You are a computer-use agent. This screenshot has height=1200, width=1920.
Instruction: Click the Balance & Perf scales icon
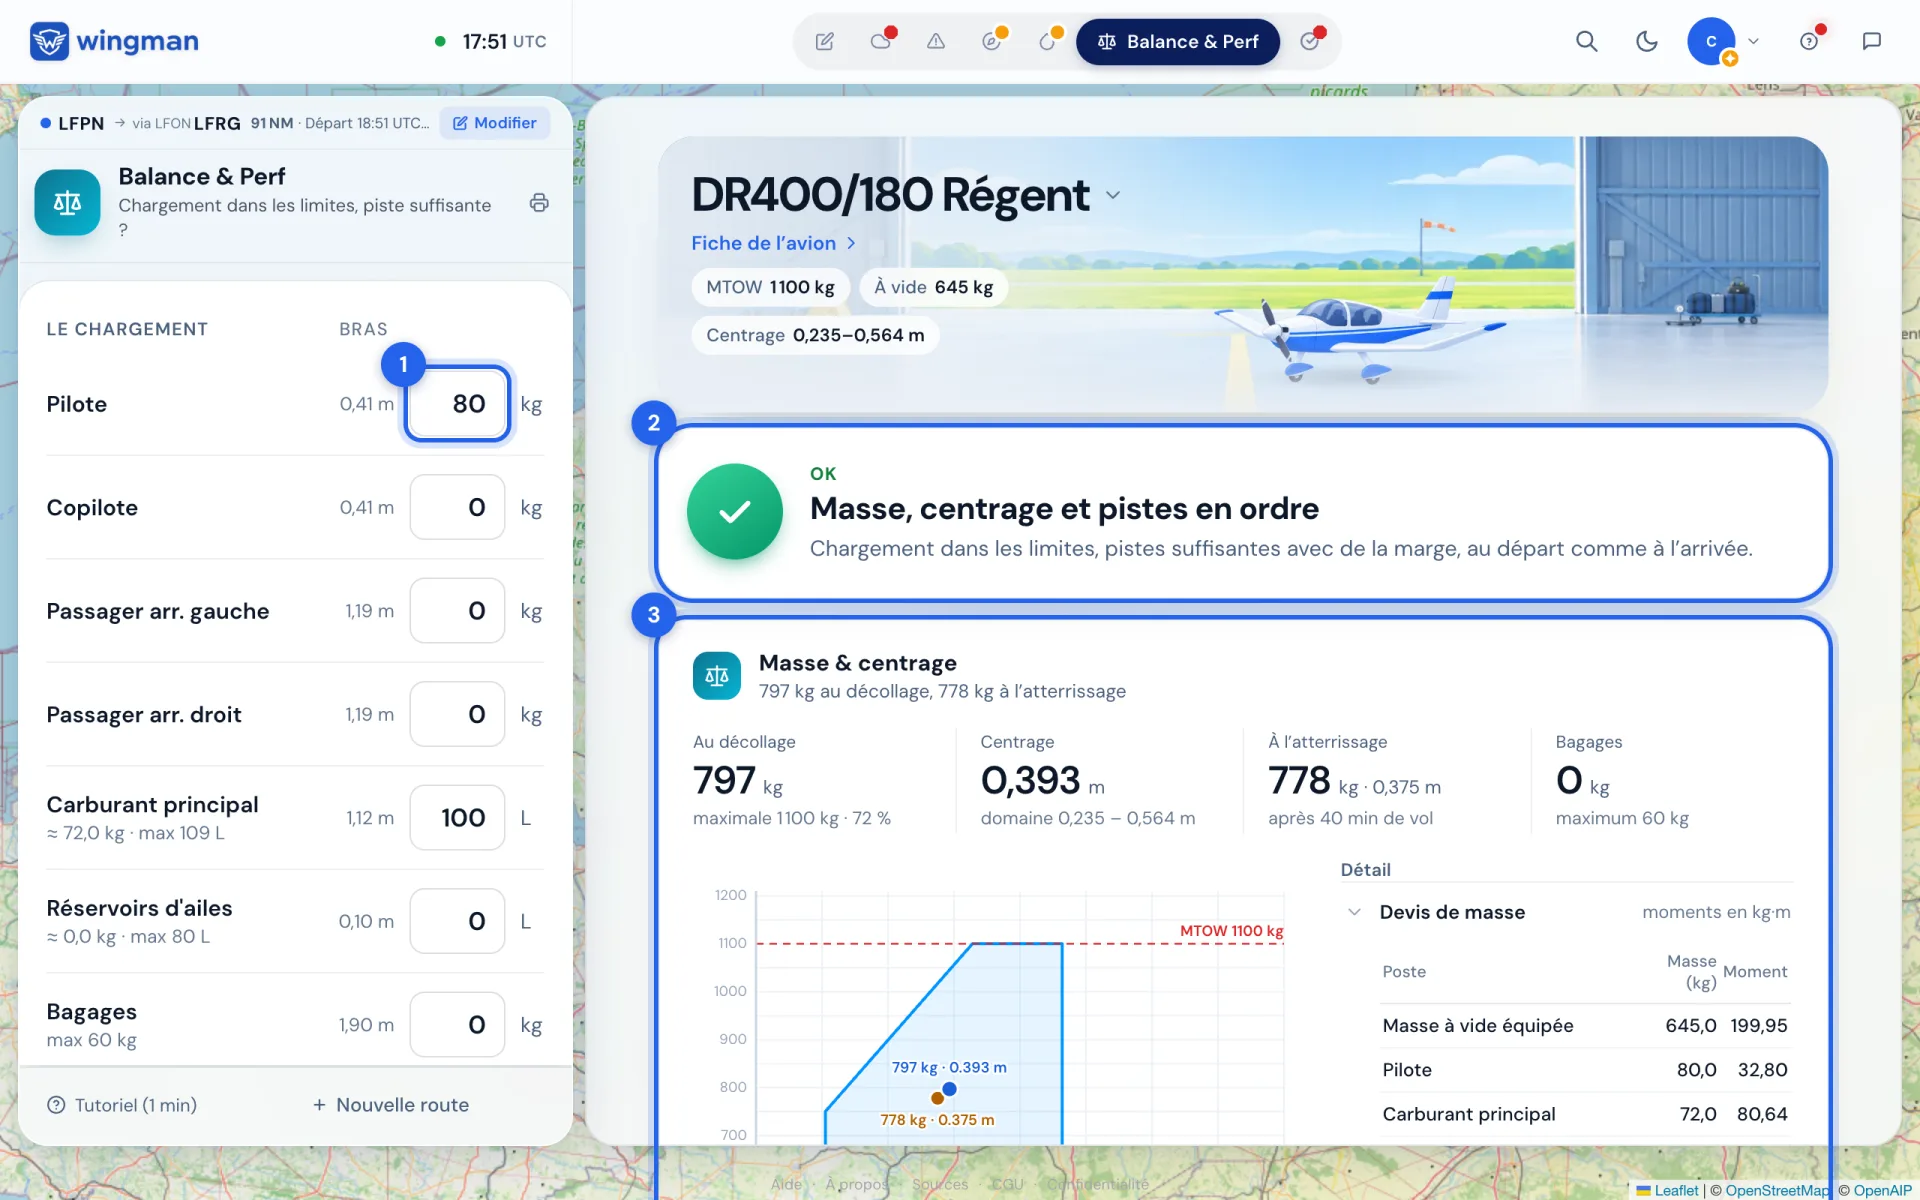click(67, 203)
